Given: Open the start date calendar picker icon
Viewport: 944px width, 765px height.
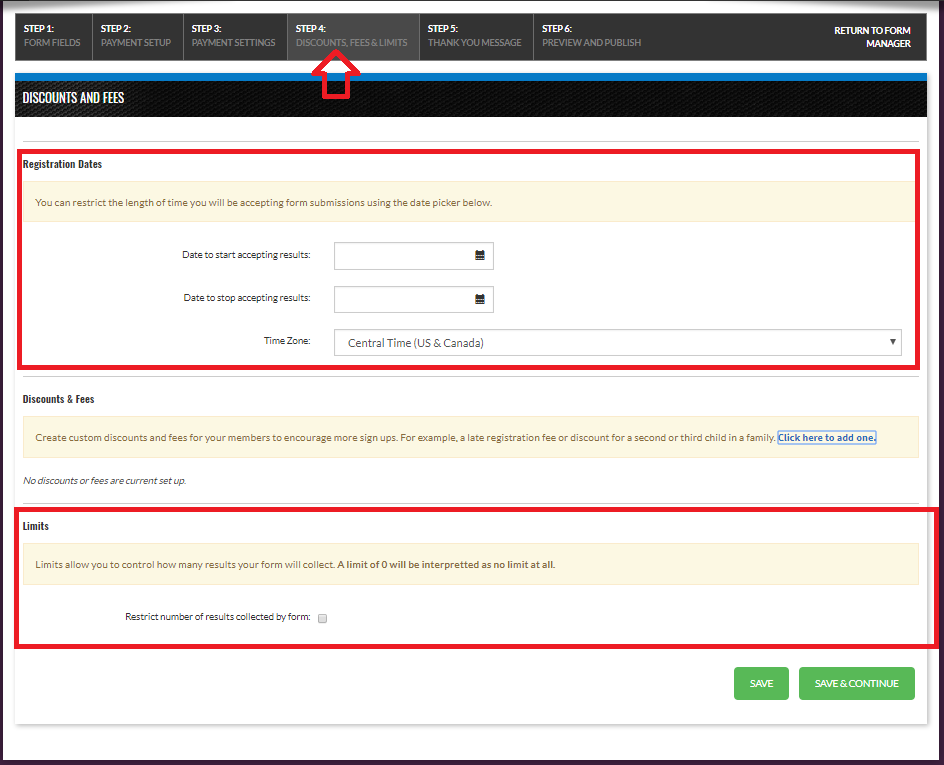Looking at the screenshot, I should [480, 256].
